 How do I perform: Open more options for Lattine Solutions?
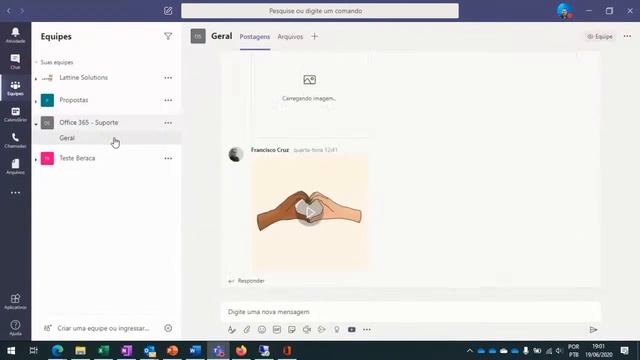pyautogui.click(x=168, y=78)
